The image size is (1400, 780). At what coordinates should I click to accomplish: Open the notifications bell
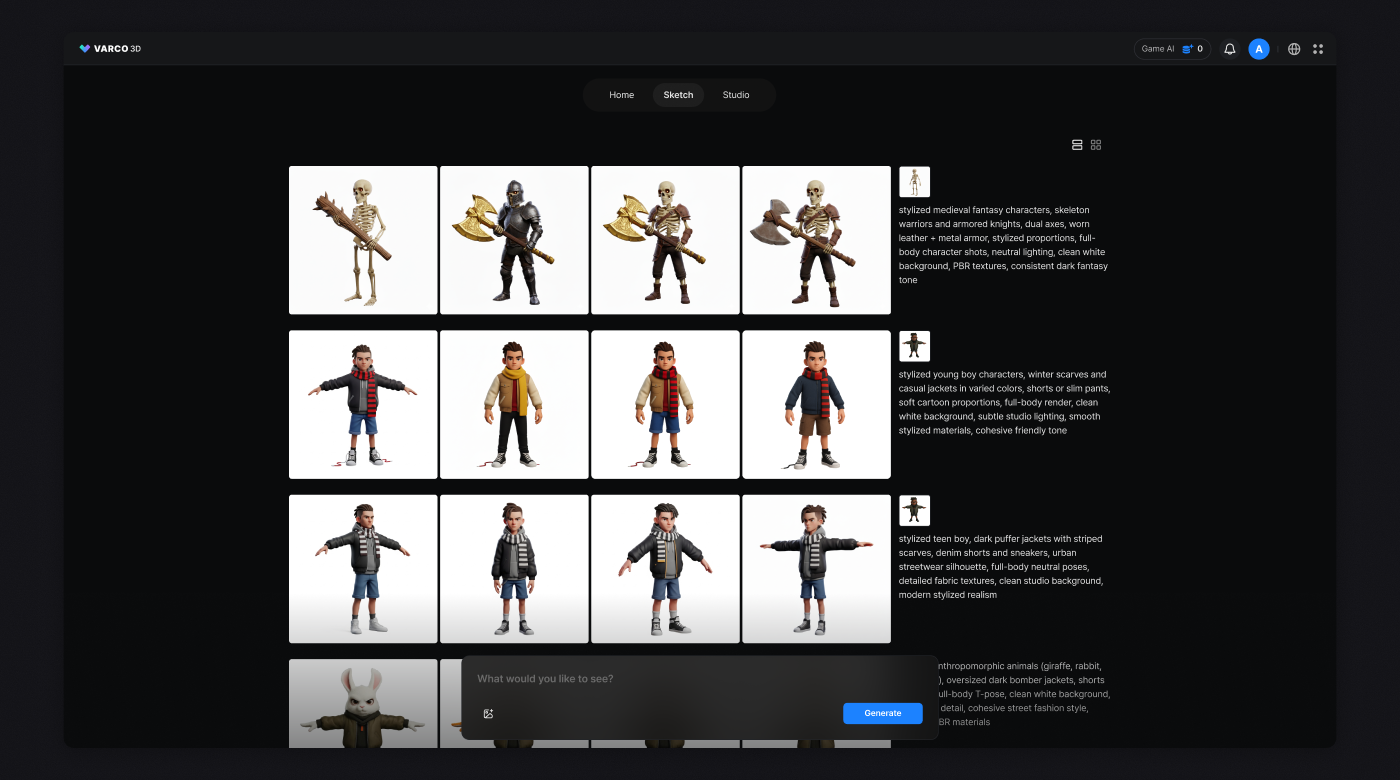pyautogui.click(x=1230, y=49)
